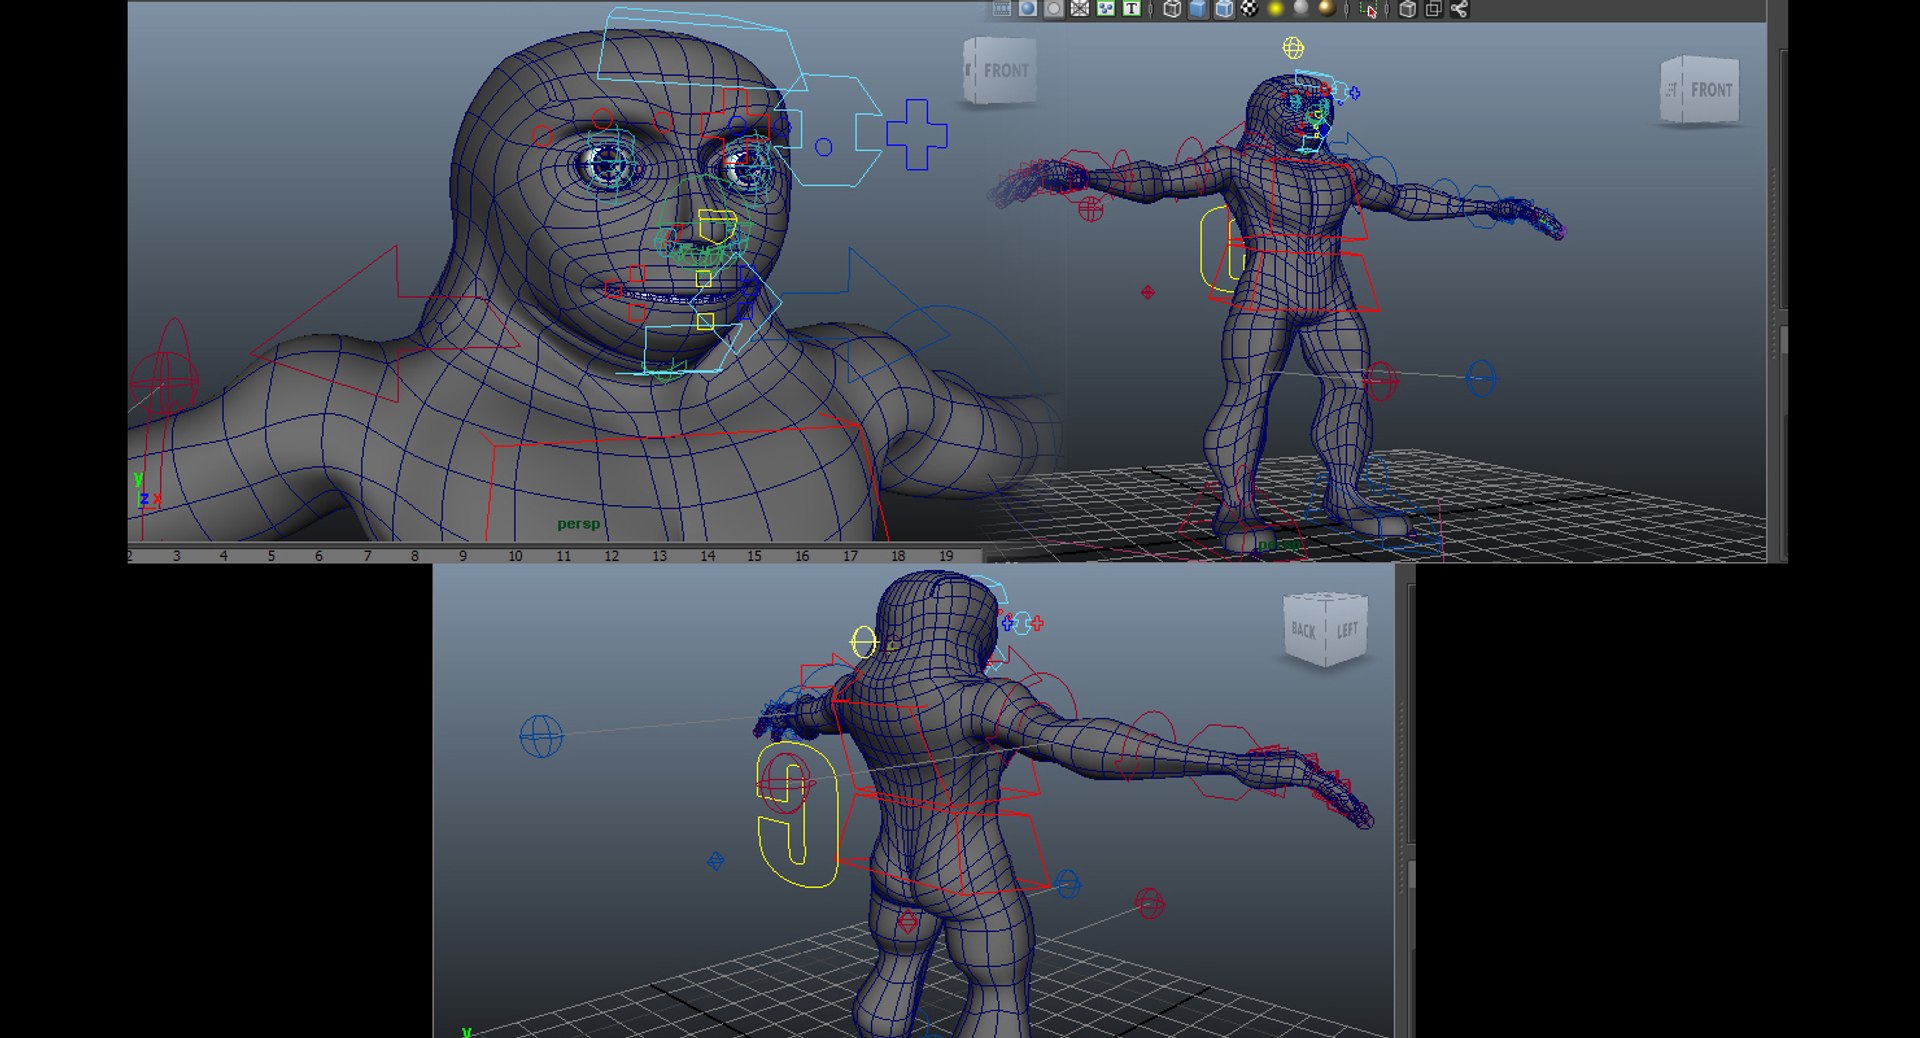Toggle wireframe on shaded cube icon

point(1224,9)
